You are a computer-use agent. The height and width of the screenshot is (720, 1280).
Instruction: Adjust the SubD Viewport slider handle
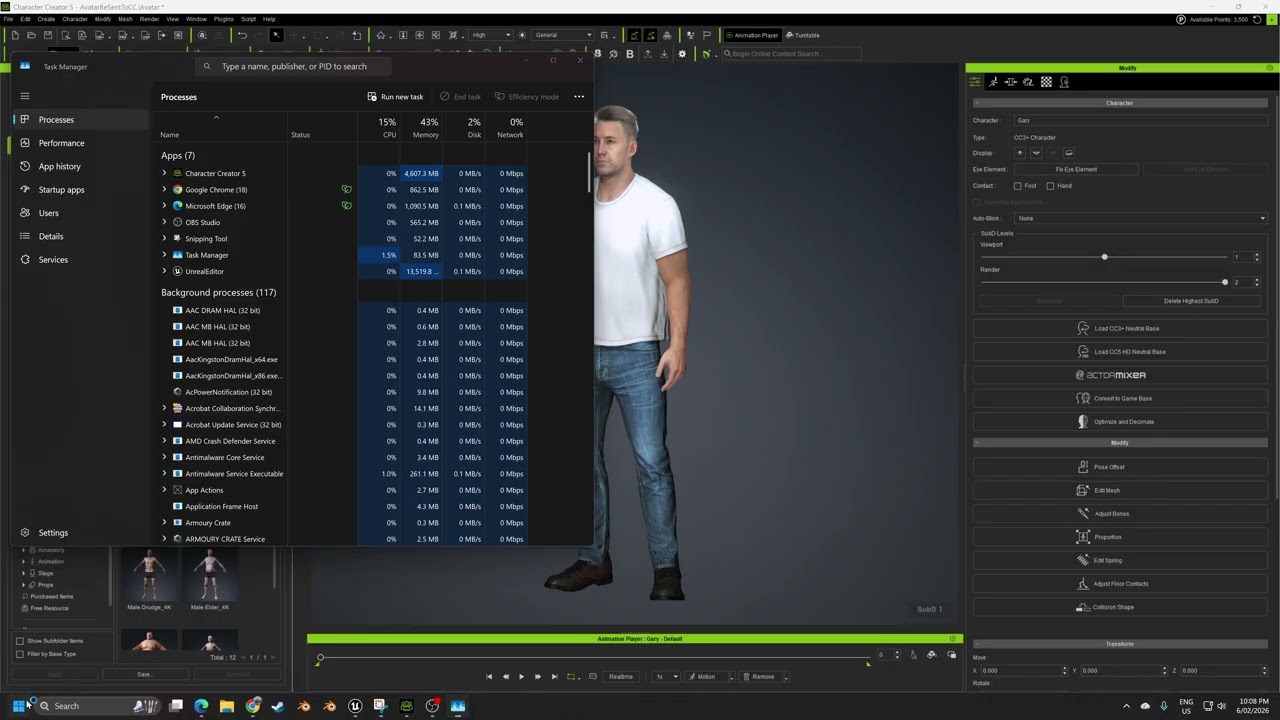click(1104, 257)
